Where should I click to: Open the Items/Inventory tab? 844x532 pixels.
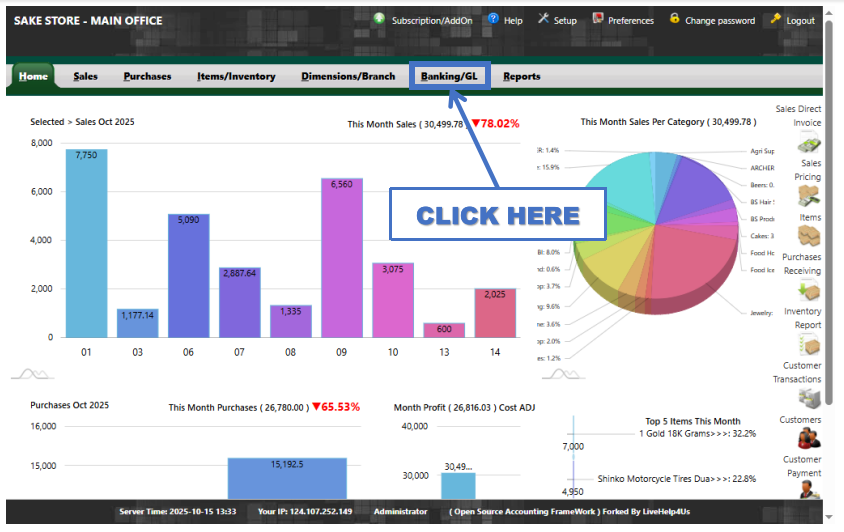pyautogui.click(x=236, y=76)
